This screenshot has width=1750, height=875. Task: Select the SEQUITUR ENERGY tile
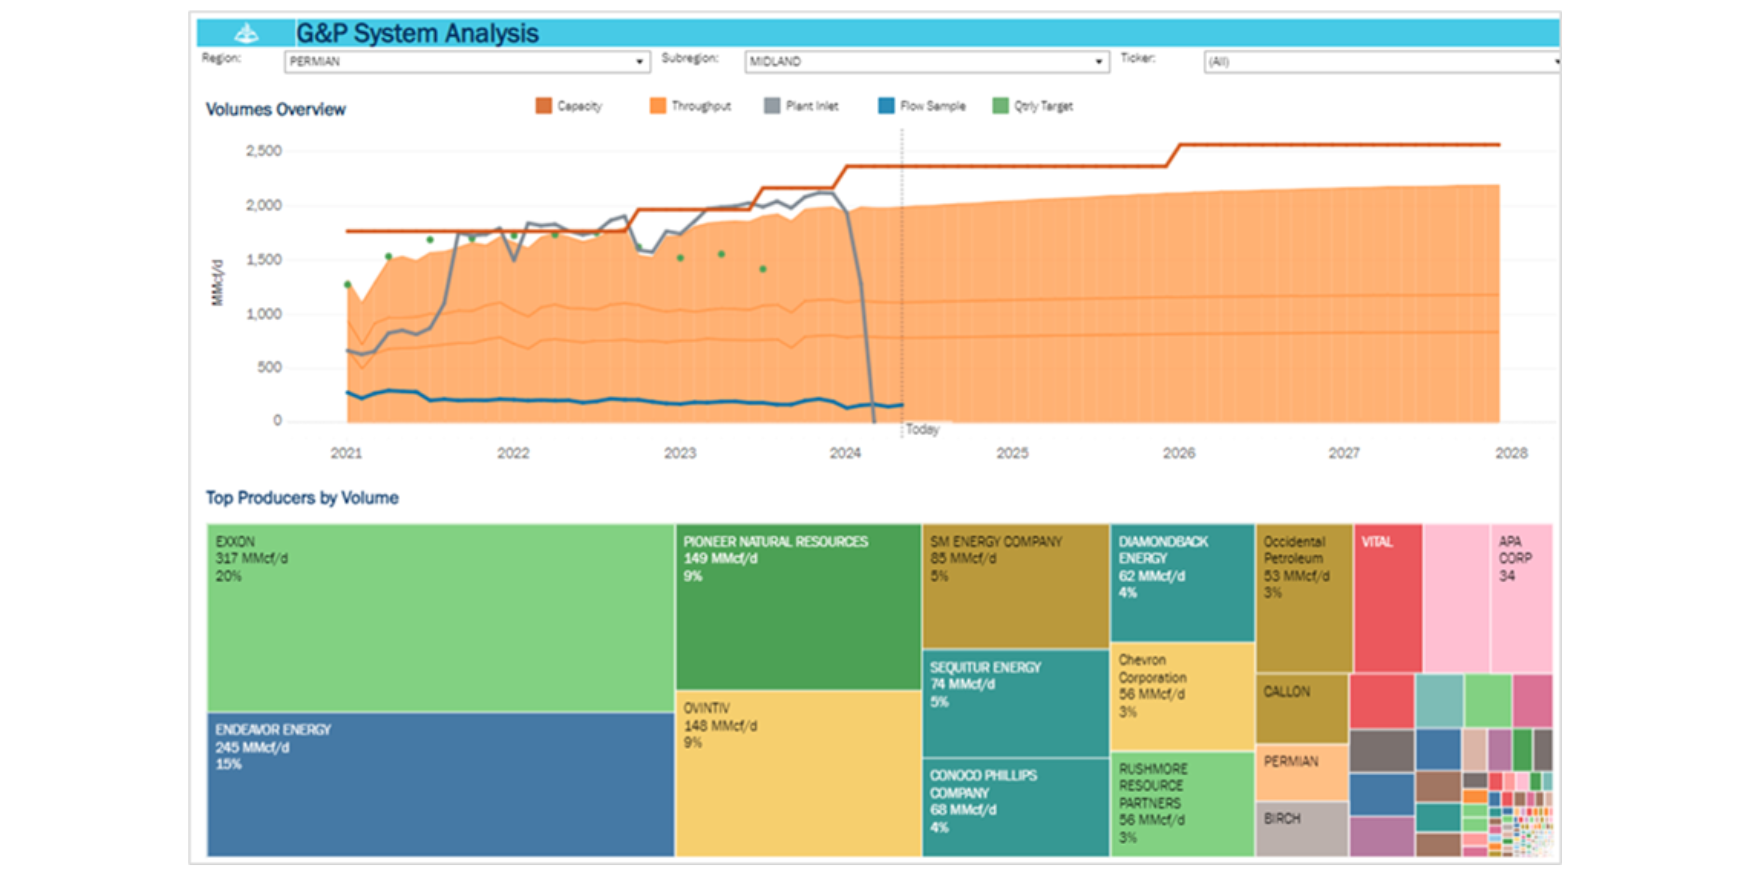point(1015,704)
